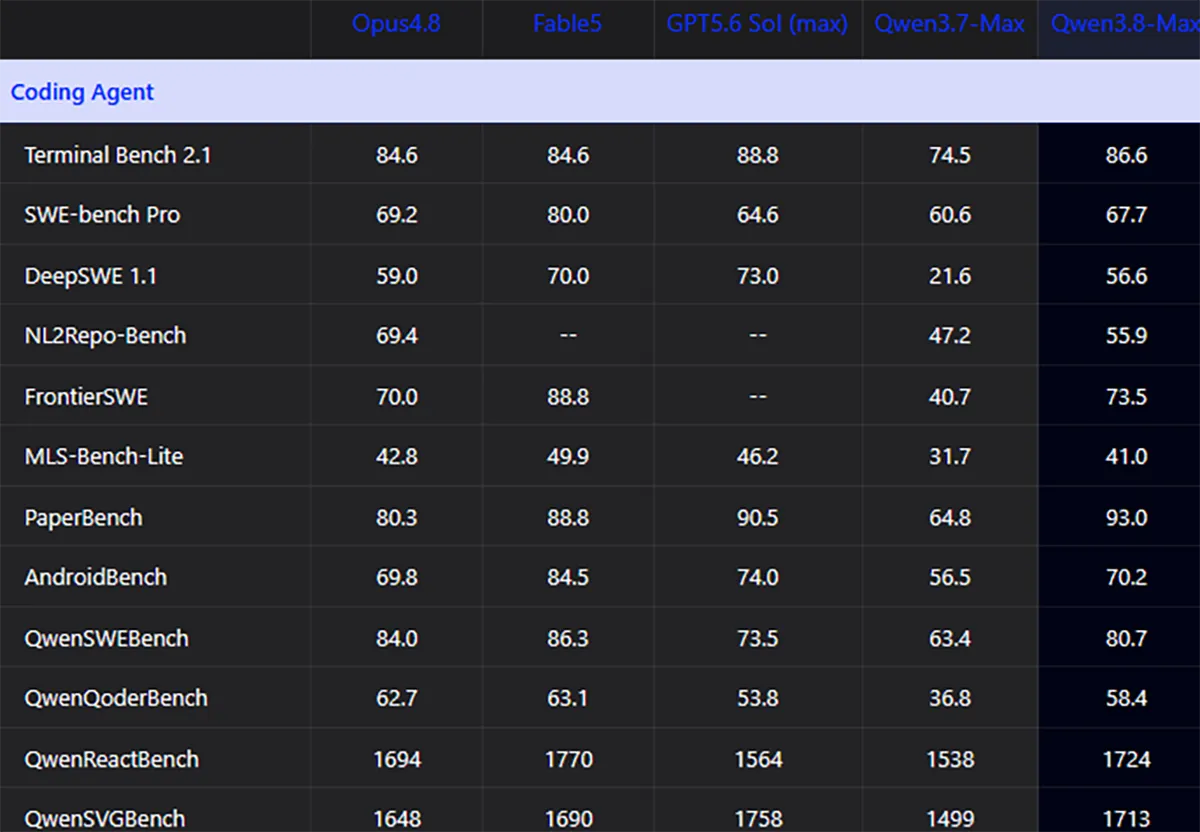The width and height of the screenshot is (1200, 832).
Task: Click PaperBench Opus4.8 value 80.3
Action: 397,518
